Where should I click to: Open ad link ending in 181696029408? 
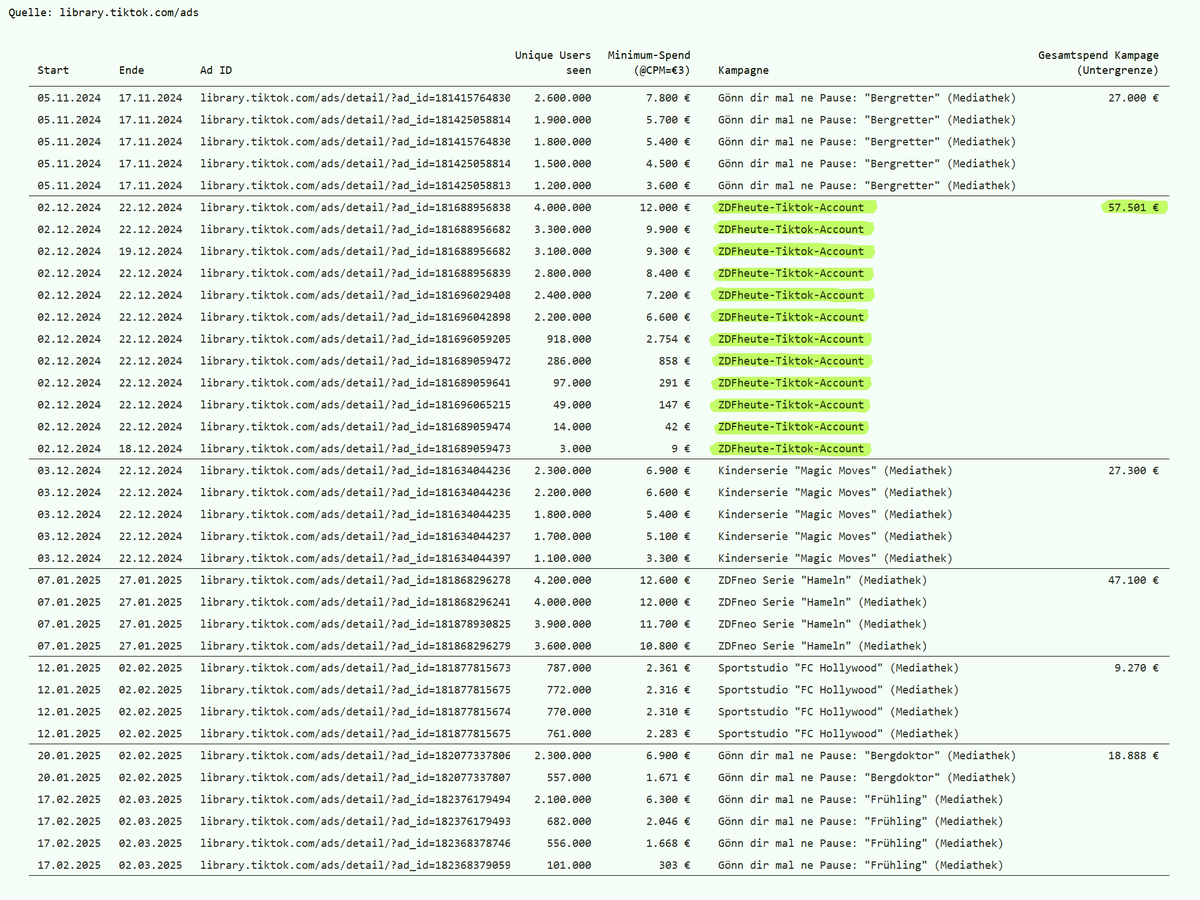click(355, 296)
